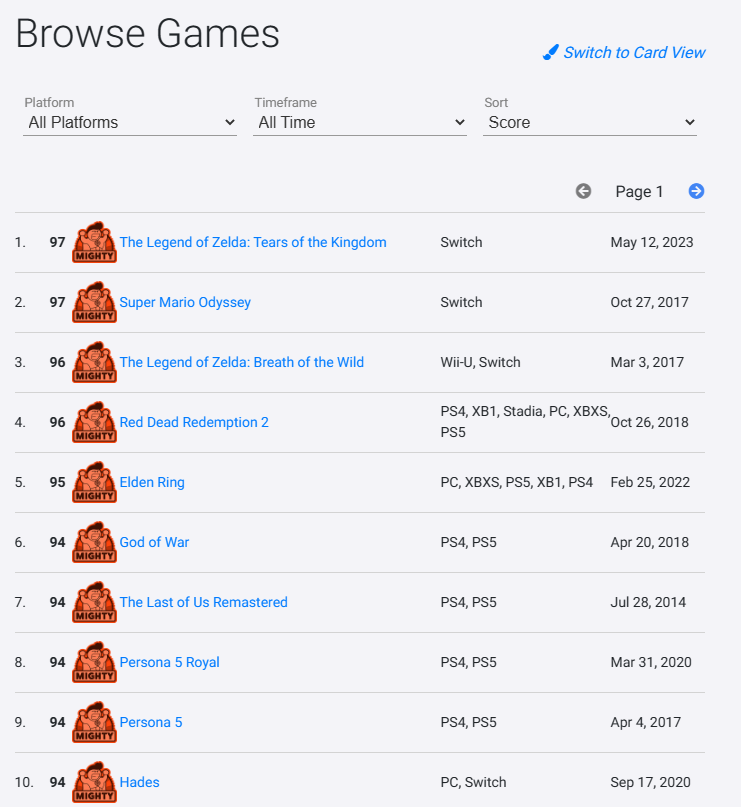741x807 pixels.
Task: Click the PC, Switch platform text for Hades
Action: (473, 782)
